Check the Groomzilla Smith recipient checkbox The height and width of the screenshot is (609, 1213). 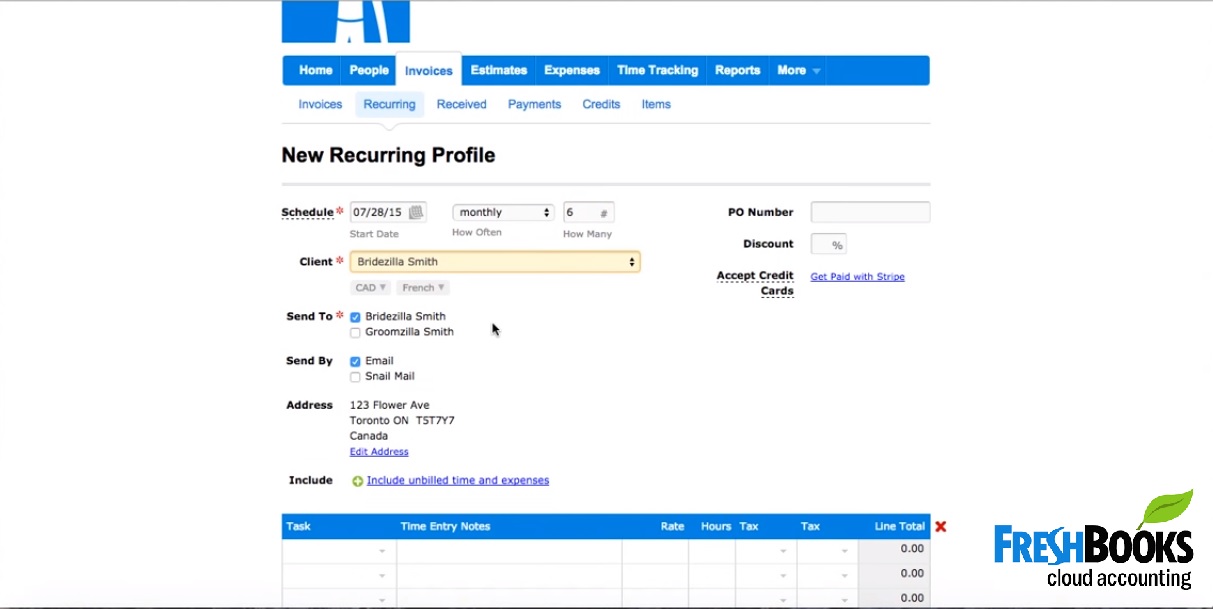click(355, 333)
